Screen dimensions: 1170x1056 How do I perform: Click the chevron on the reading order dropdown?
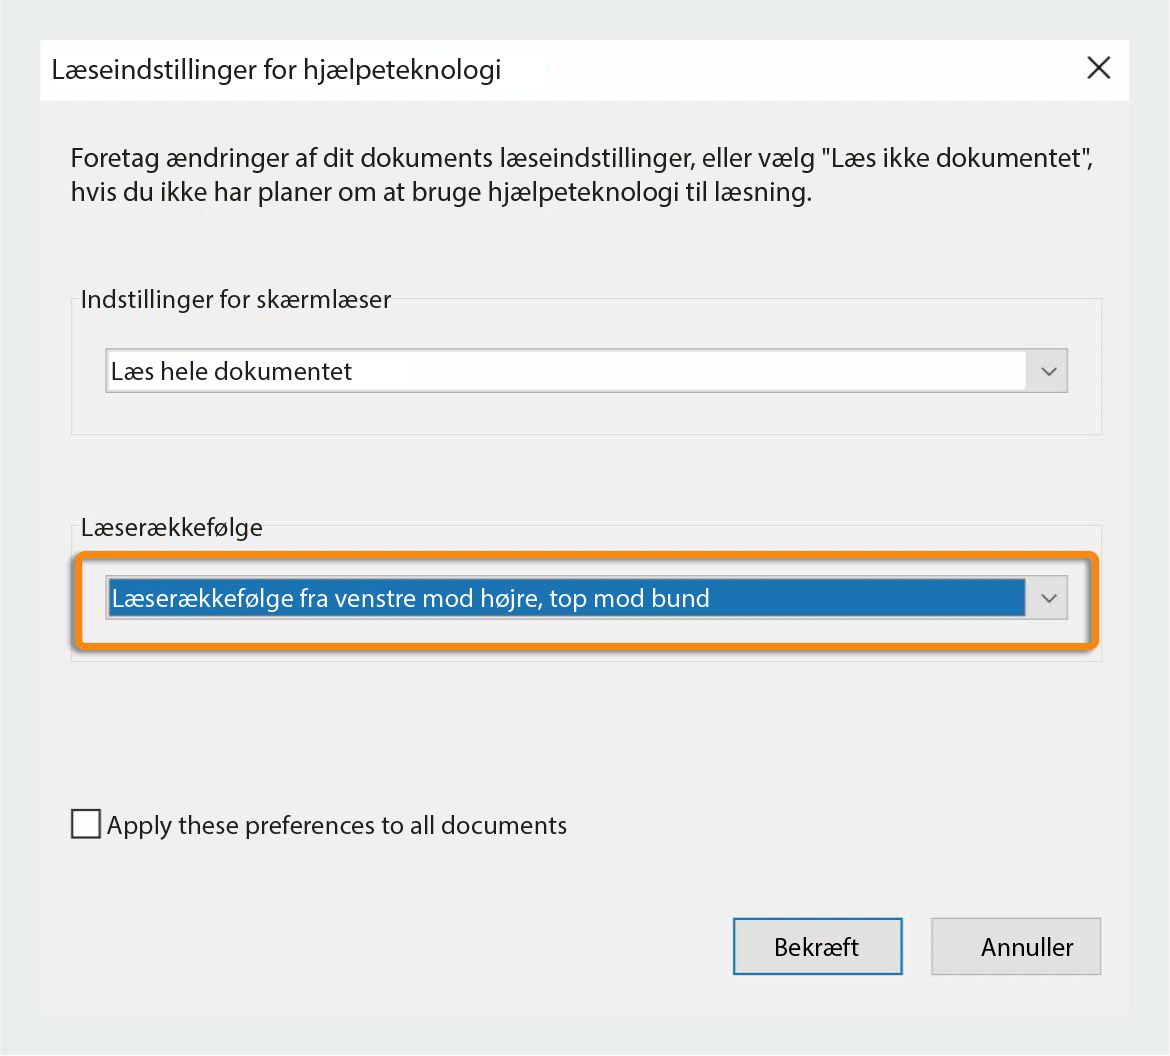pos(1048,598)
